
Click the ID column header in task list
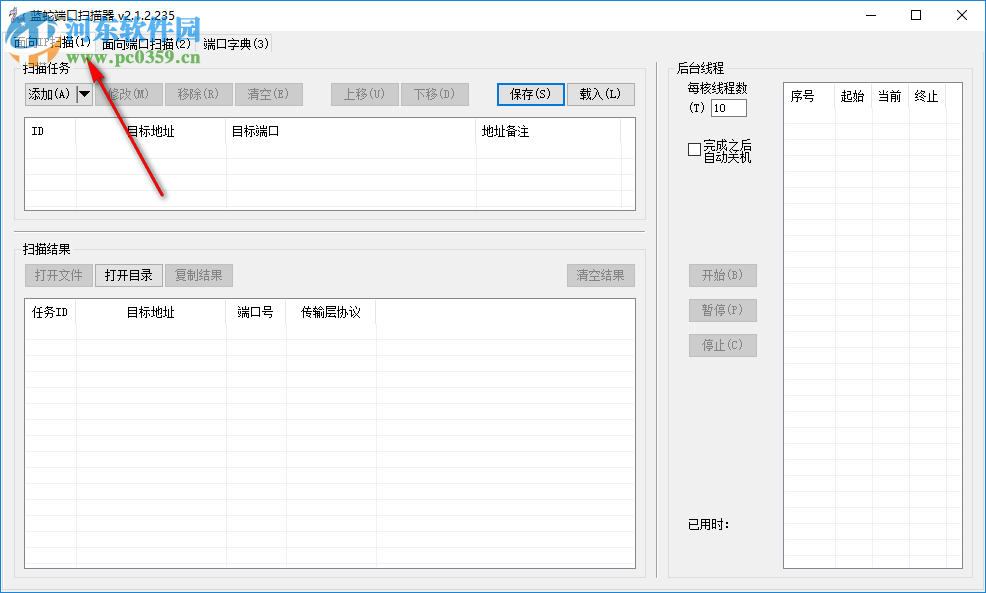(x=50, y=131)
